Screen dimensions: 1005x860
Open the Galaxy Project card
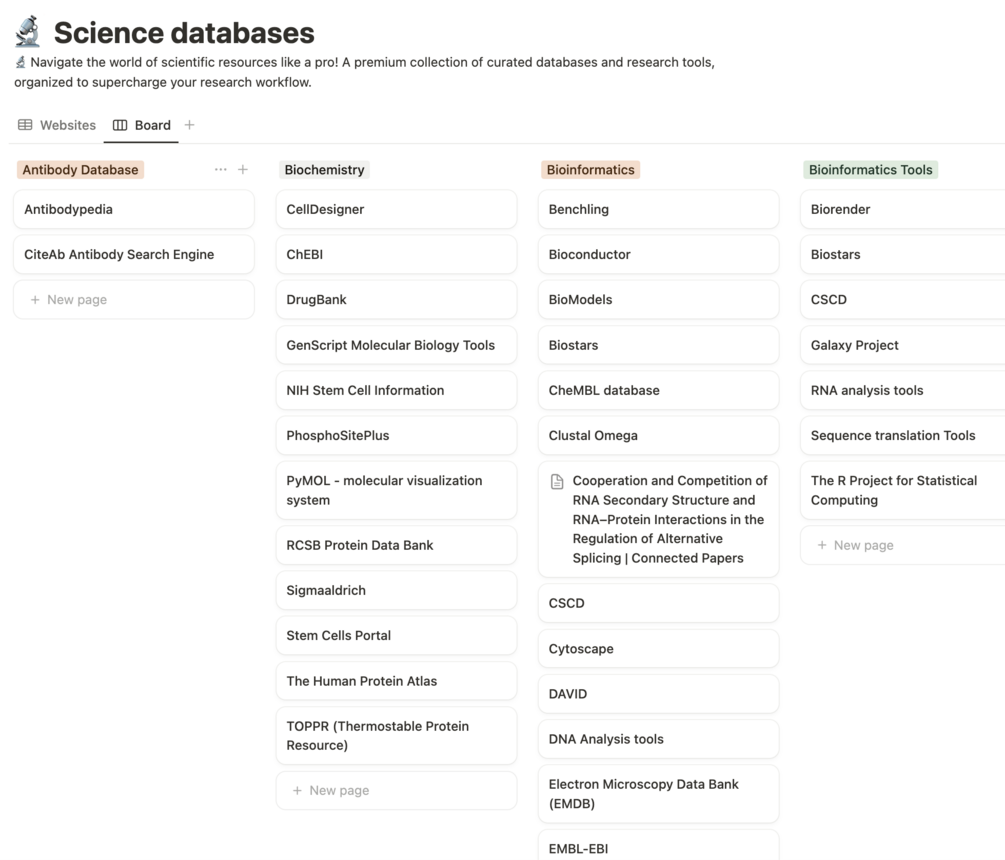coord(901,345)
